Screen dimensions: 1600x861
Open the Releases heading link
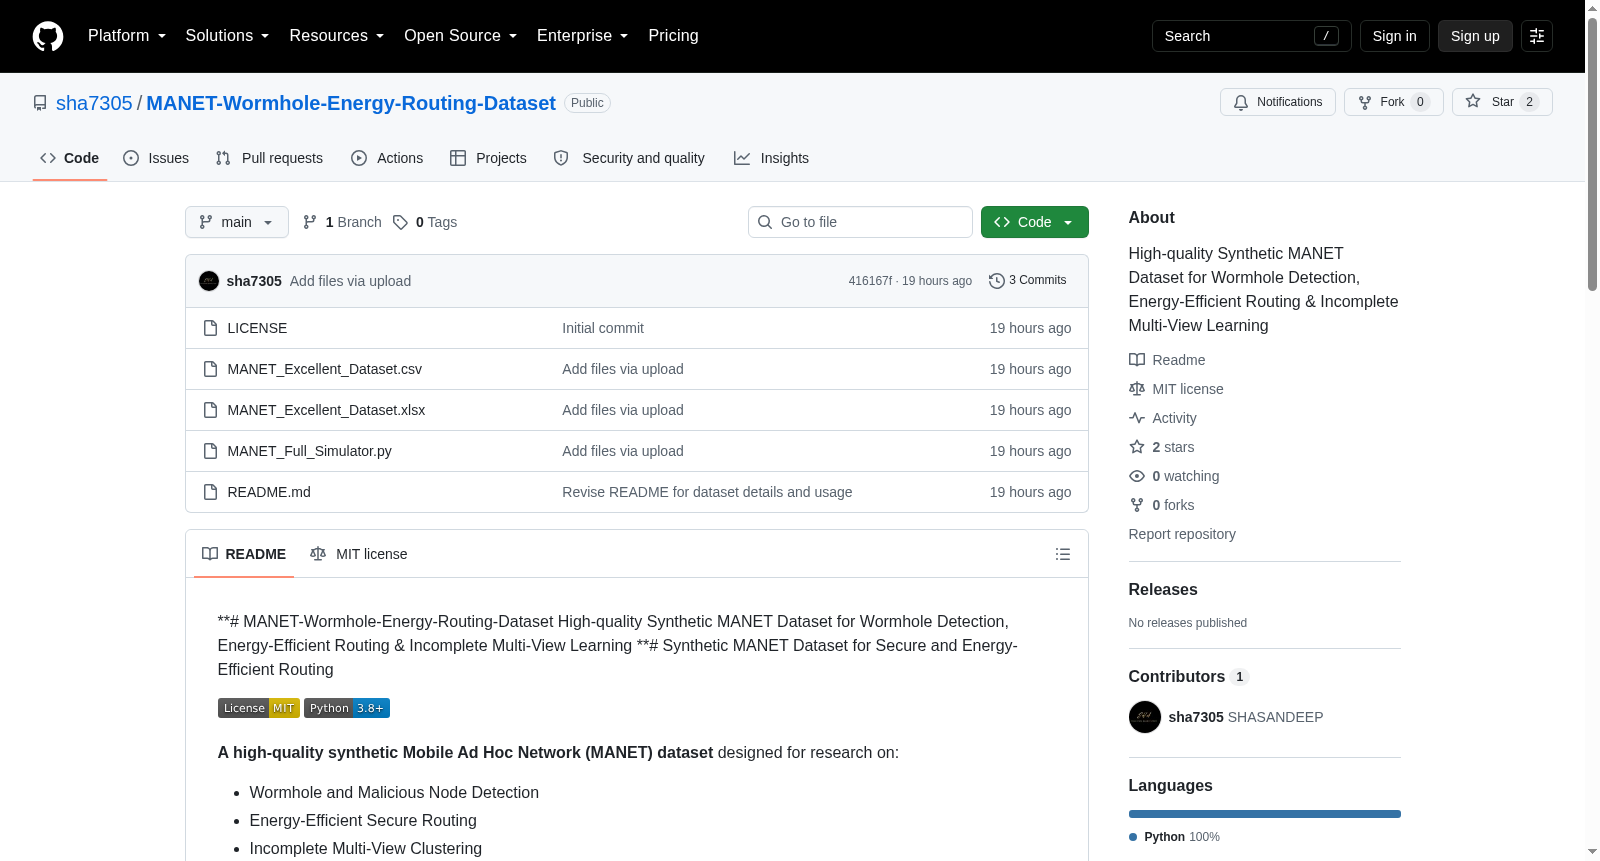(1163, 590)
